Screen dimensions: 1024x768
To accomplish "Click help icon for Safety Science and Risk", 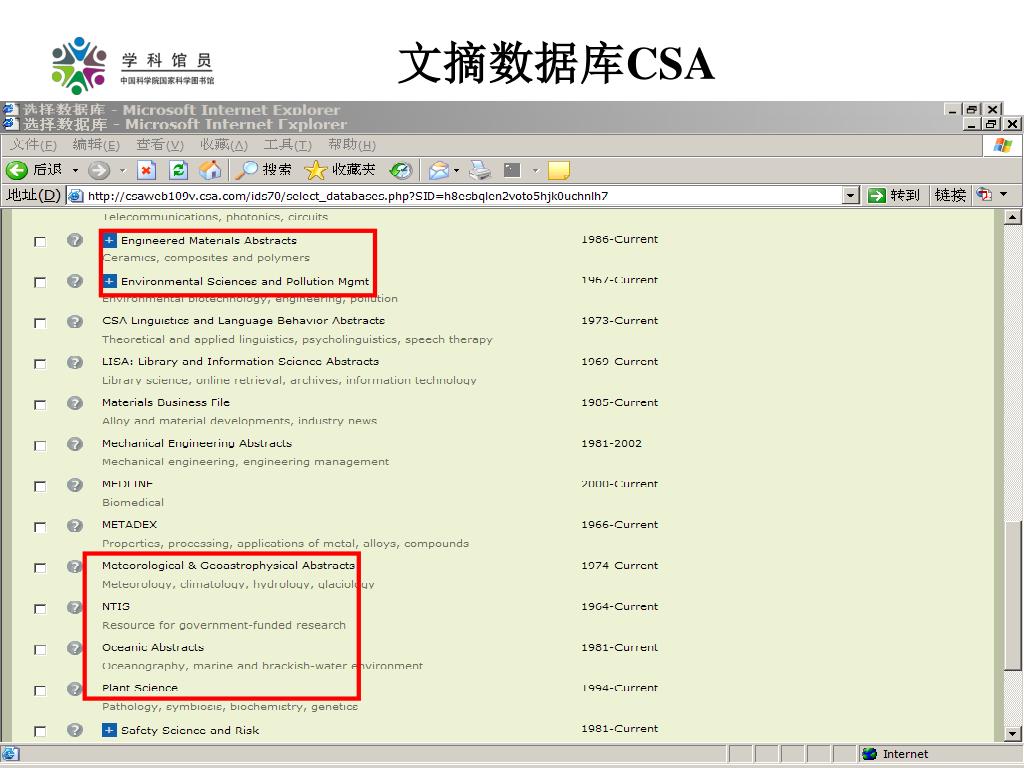I will pos(75,730).
